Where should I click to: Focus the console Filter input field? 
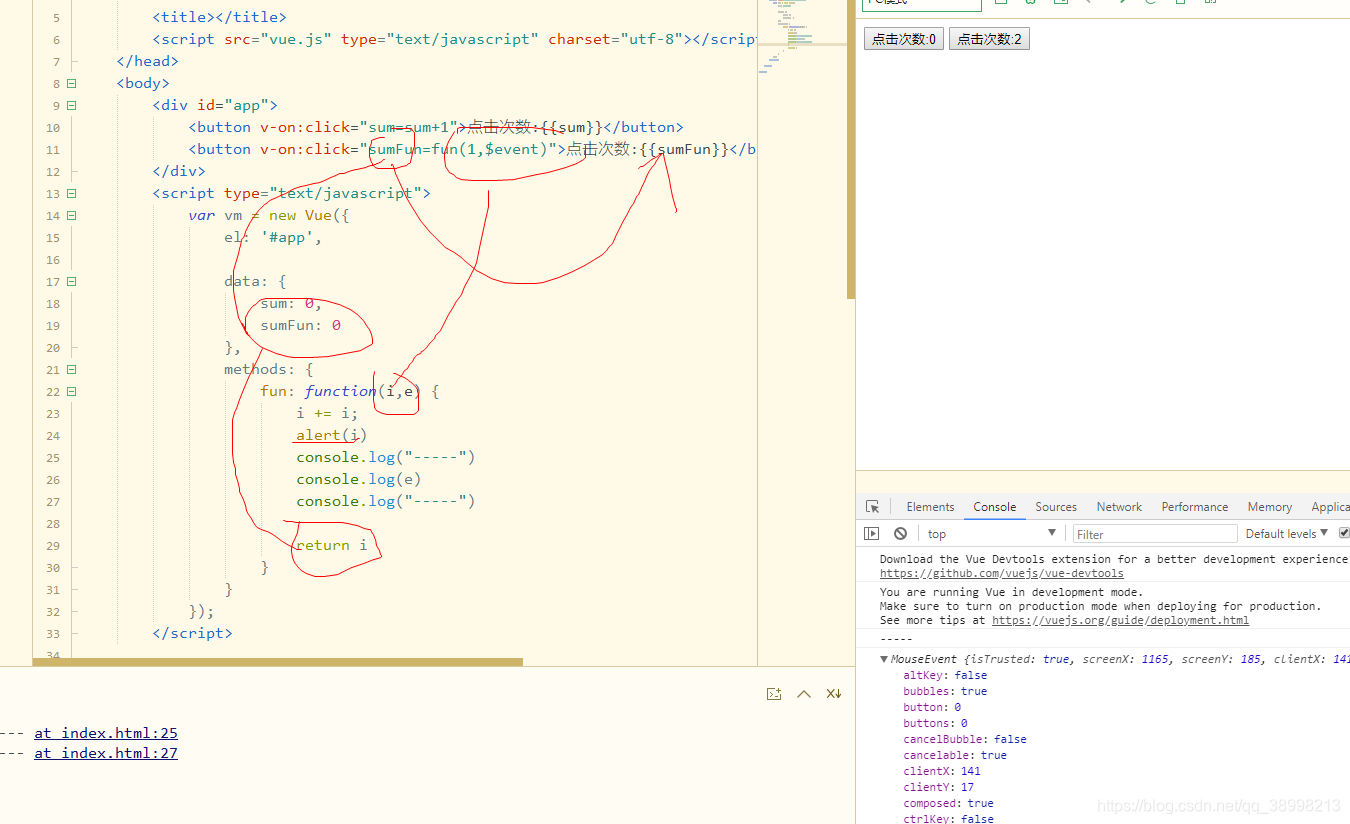click(x=1155, y=534)
